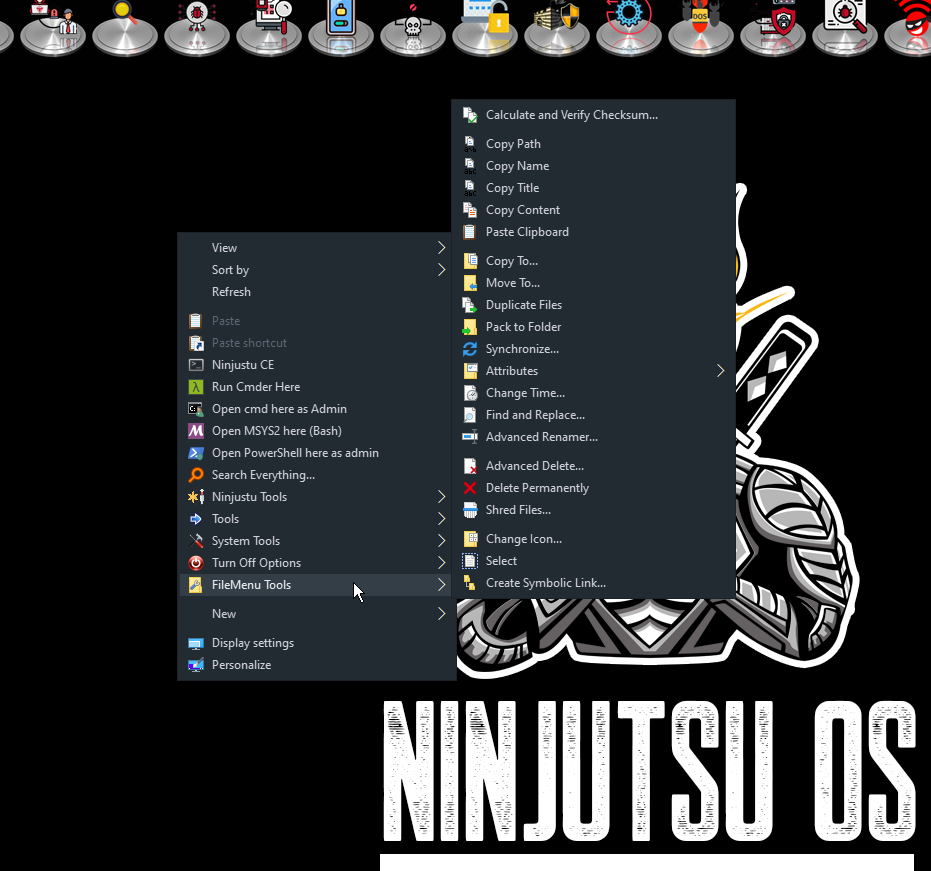Open Advanced Delete...
931x871 pixels.
tap(593, 465)
